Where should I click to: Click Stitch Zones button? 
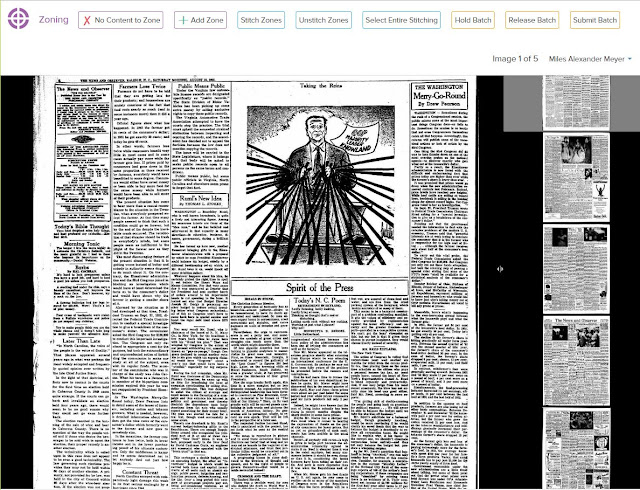click(x=261, y=20)
